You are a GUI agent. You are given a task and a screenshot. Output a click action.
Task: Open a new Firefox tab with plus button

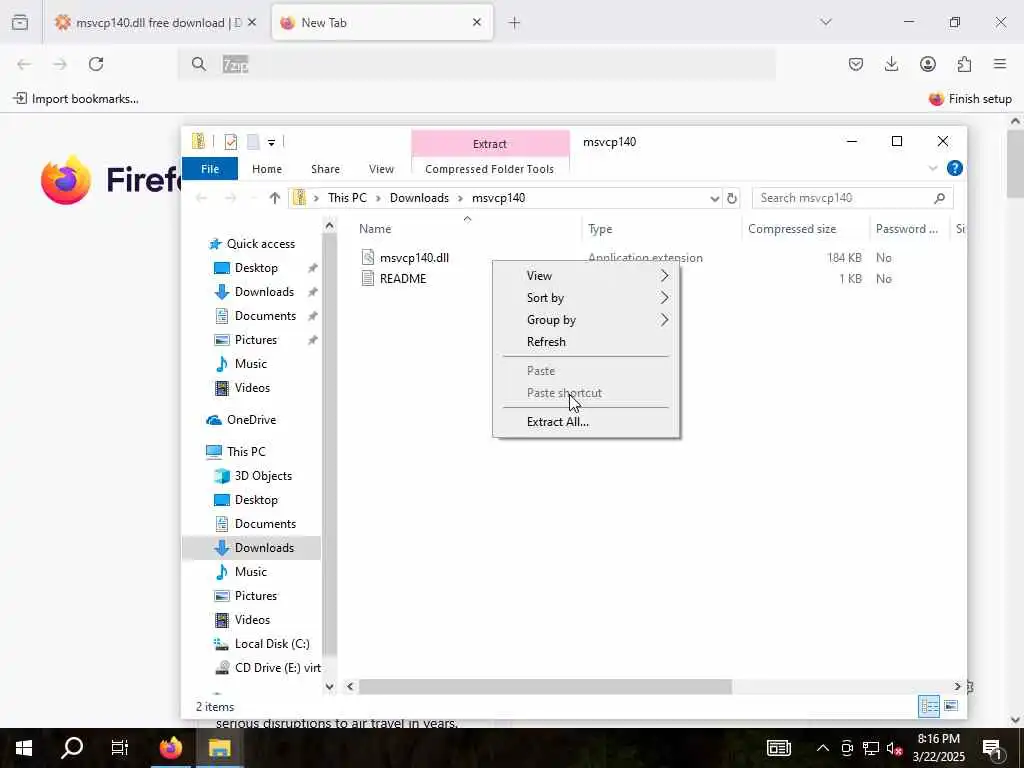(x=515, y=23)
